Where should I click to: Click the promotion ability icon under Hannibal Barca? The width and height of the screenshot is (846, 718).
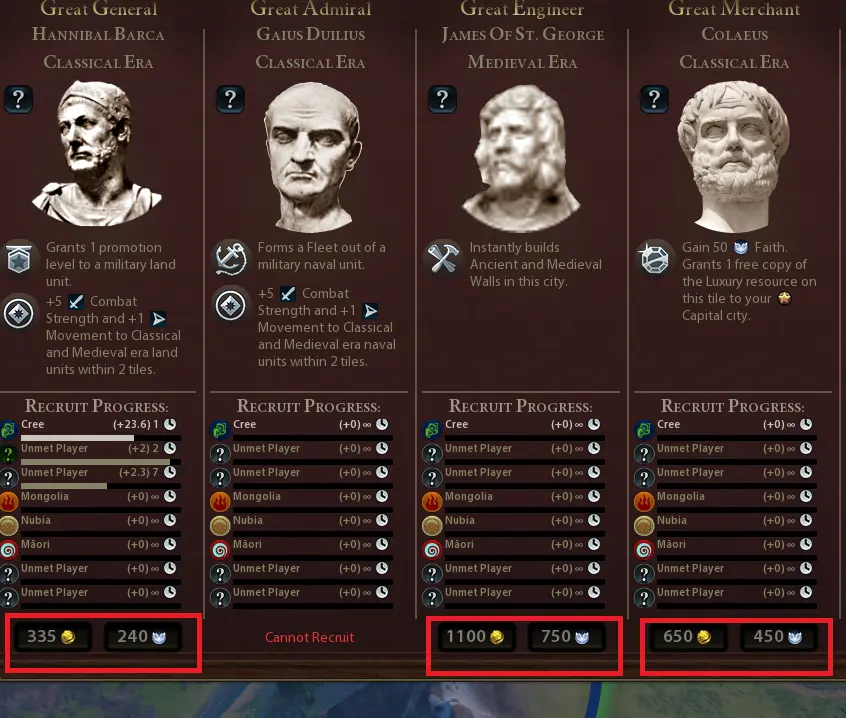(19, 258)
